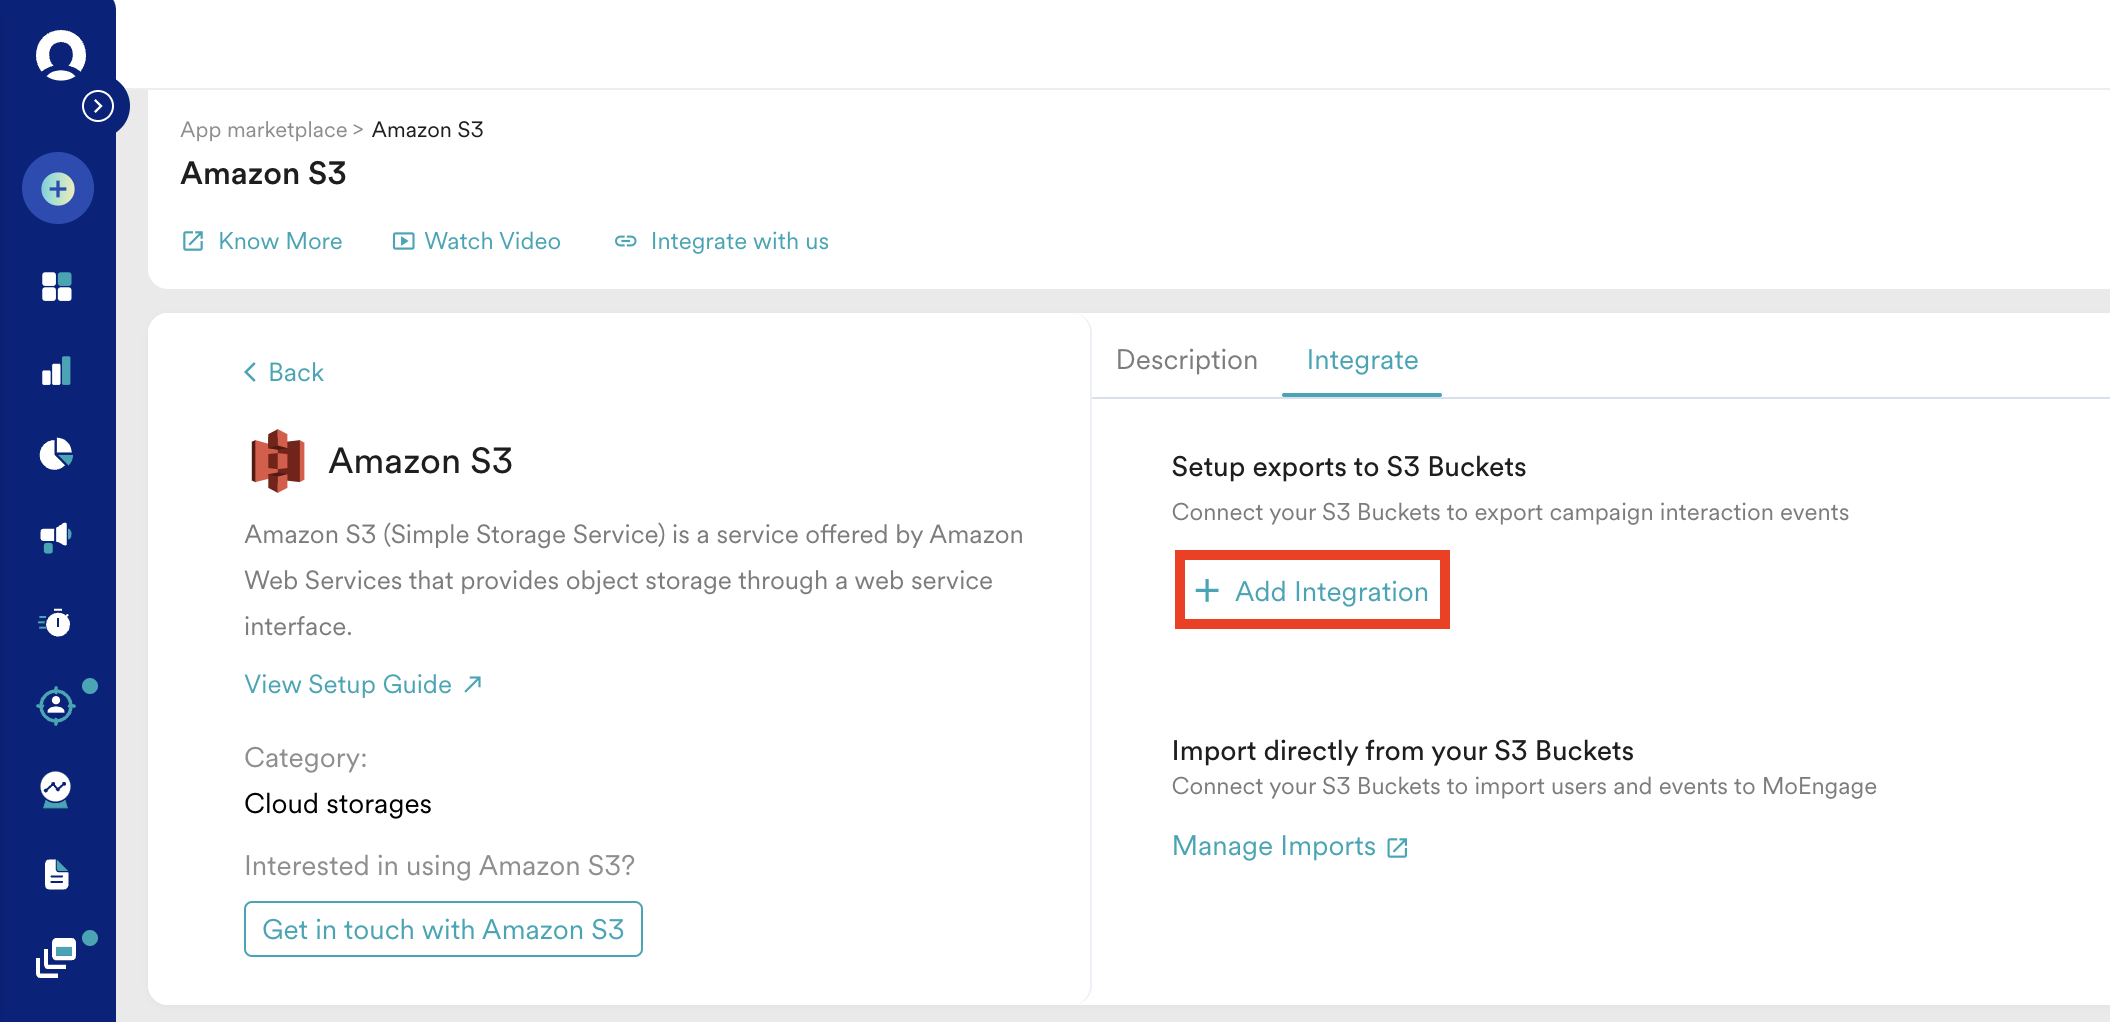The height and width of the screenshot is (1022, 2110).
Task: Click the create new plus icon
Action: [x=58, y=188]
